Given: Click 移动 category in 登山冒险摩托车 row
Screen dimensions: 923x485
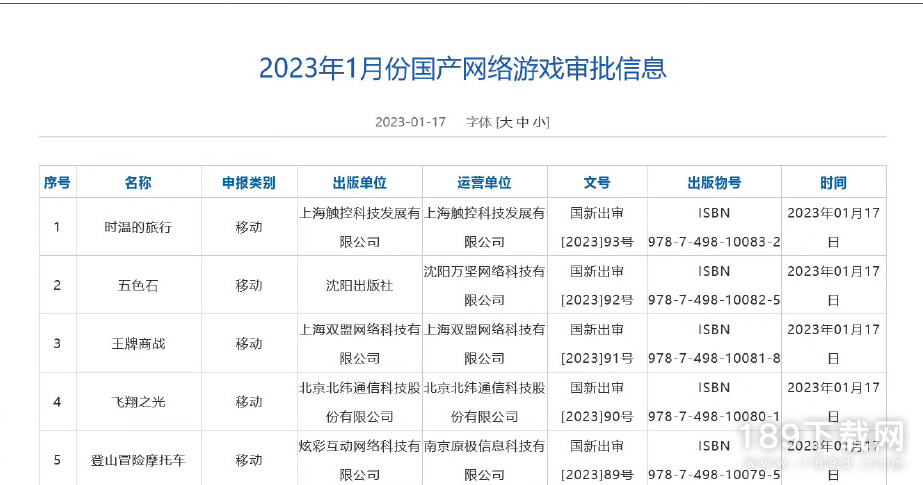Looking at the screenshot, I should 249,460.
